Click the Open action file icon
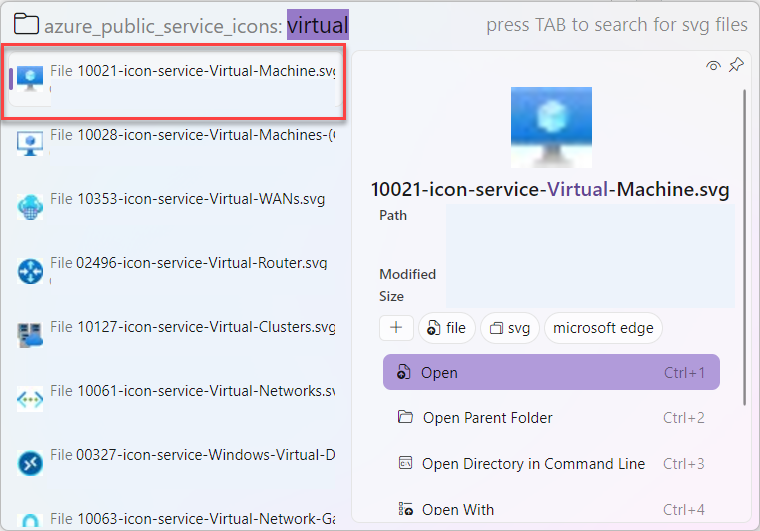 pos(404,372)
